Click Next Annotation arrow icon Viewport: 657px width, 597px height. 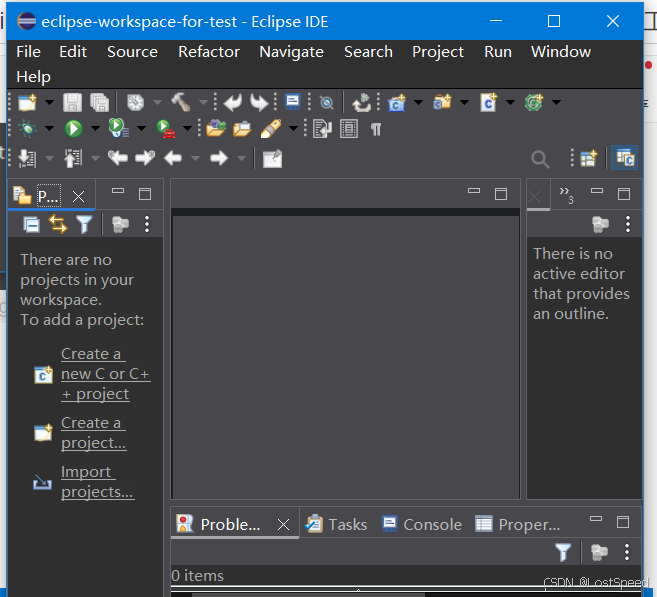coord(27,158)
